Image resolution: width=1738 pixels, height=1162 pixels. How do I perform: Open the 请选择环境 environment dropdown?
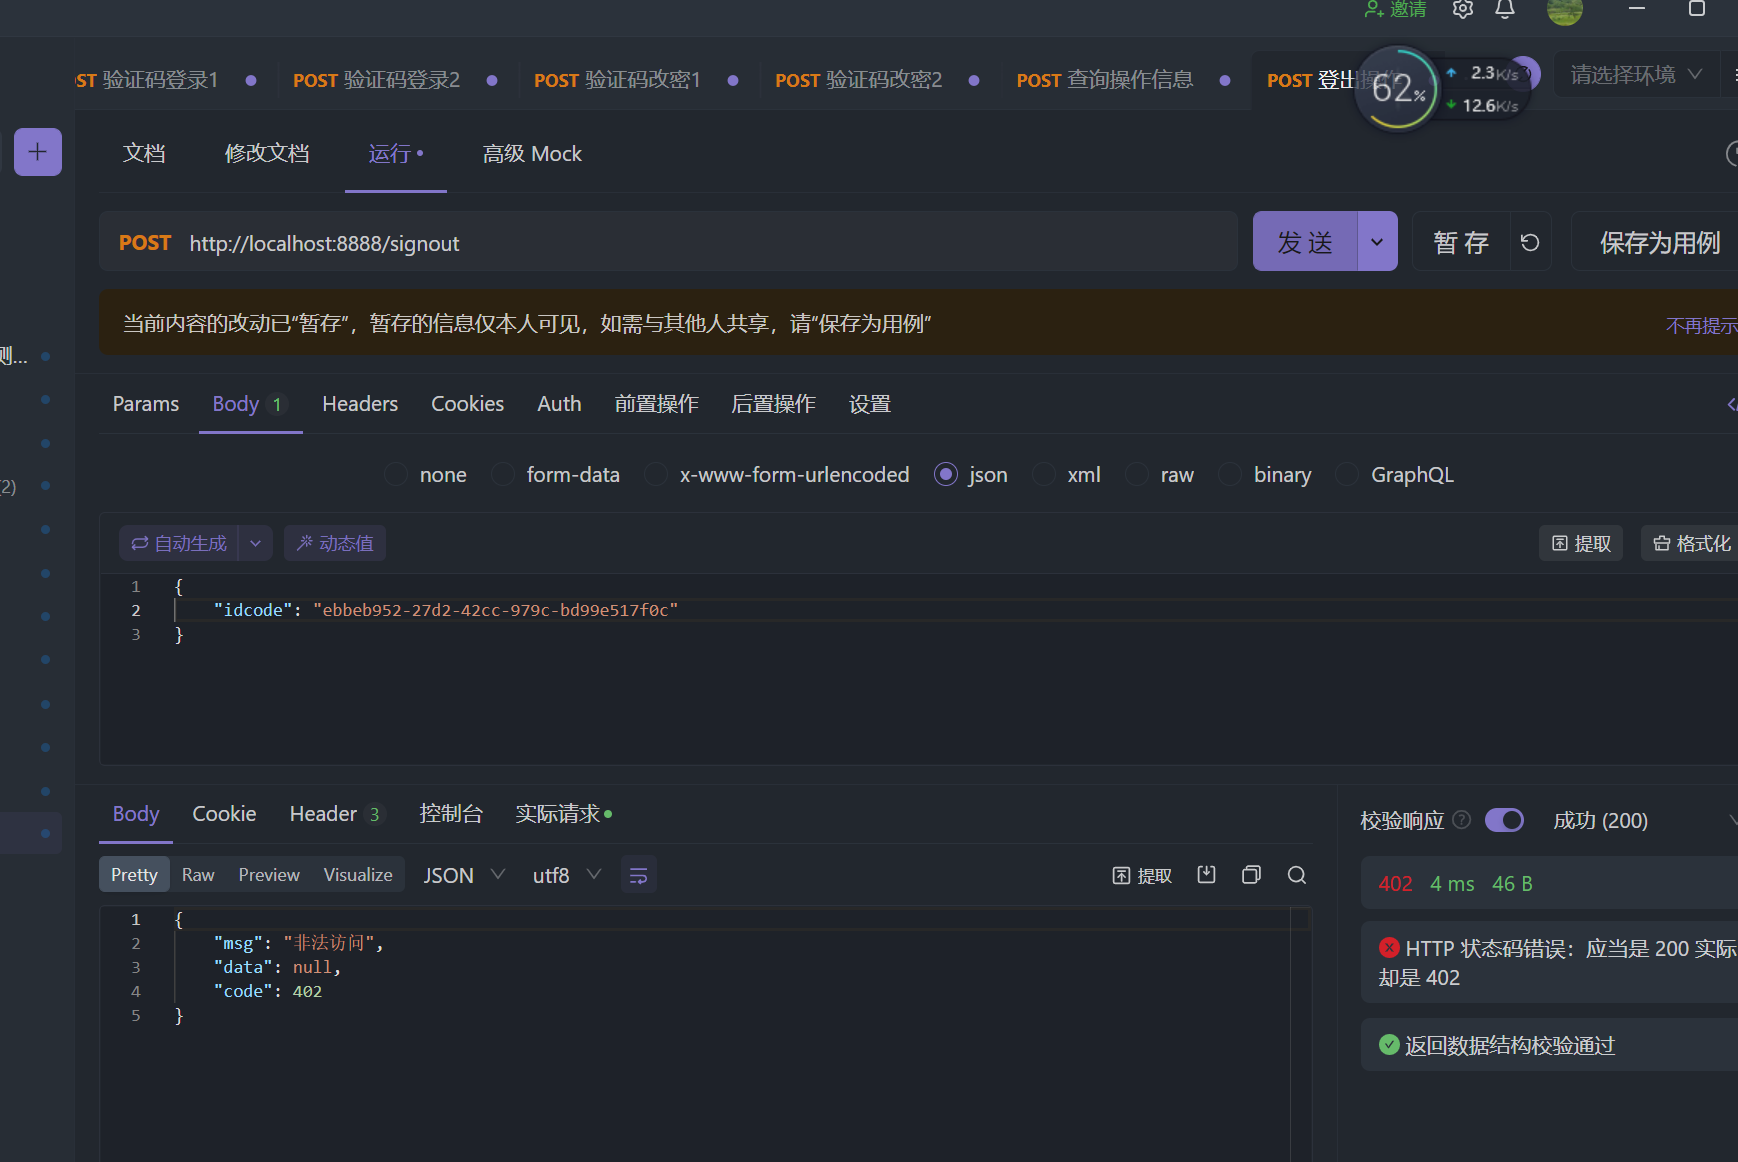pyautogui.click(x=1636, y=75)
